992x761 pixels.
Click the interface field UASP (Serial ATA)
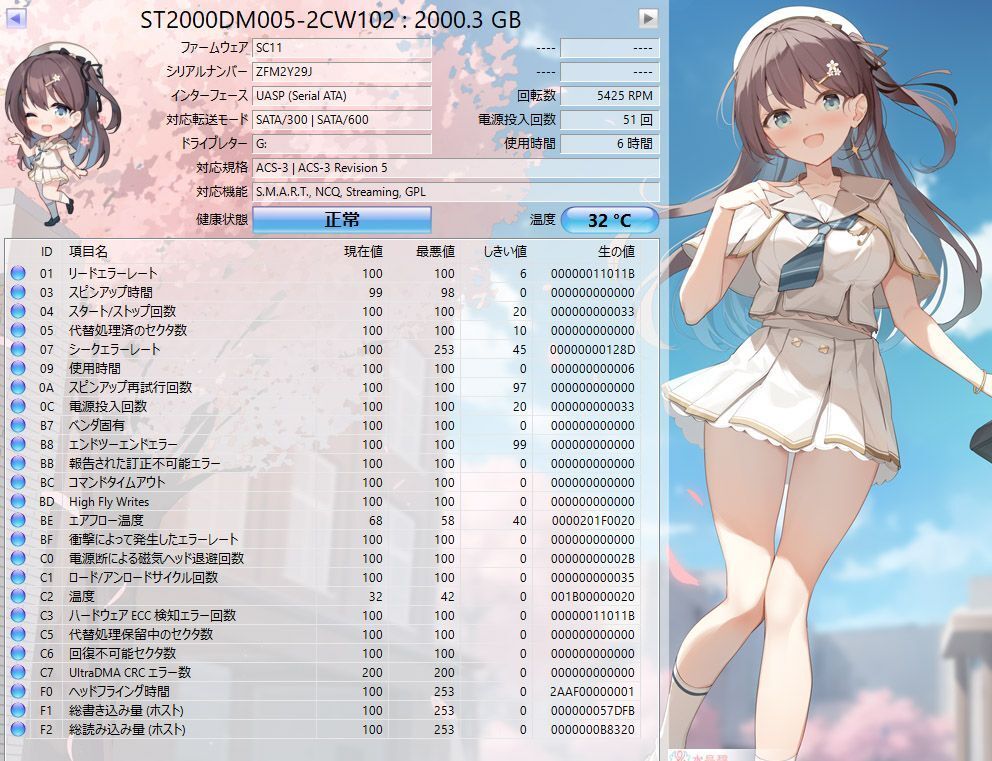[x=342, y=96]
